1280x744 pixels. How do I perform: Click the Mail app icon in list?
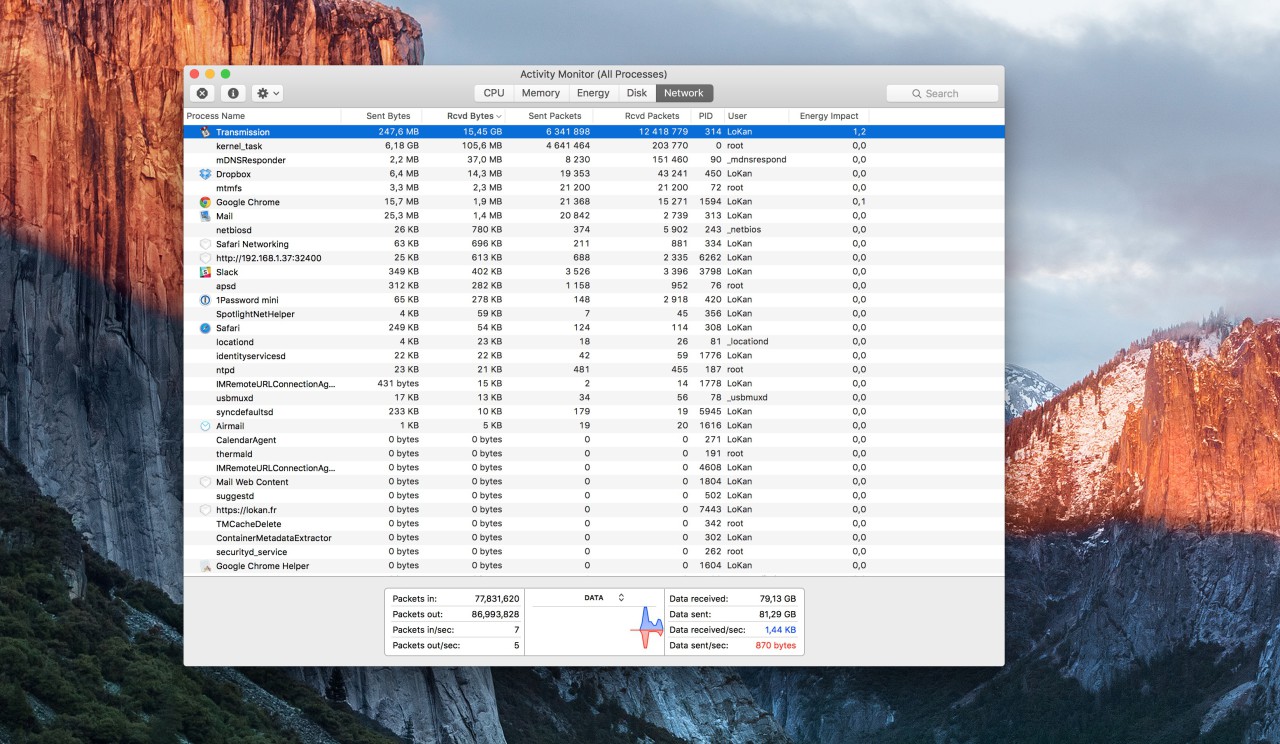(205, 216)
